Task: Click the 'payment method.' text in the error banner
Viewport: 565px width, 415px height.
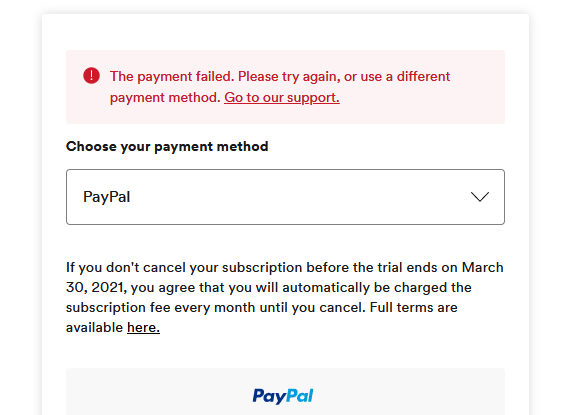Action: click(165, 98)
